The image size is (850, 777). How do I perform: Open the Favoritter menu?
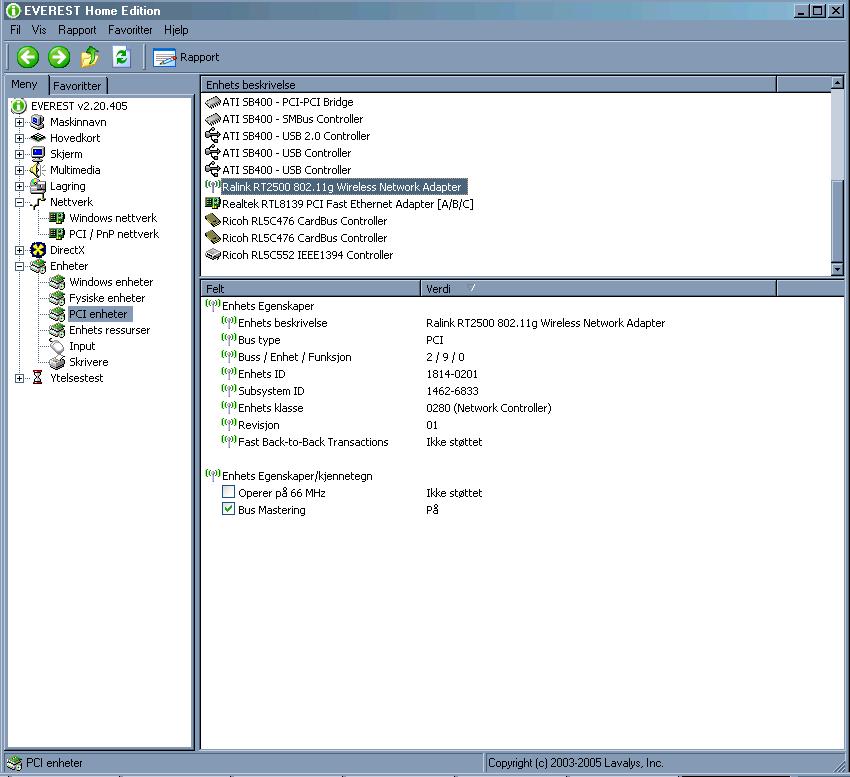pyautogui.click(x=130, y=30)
